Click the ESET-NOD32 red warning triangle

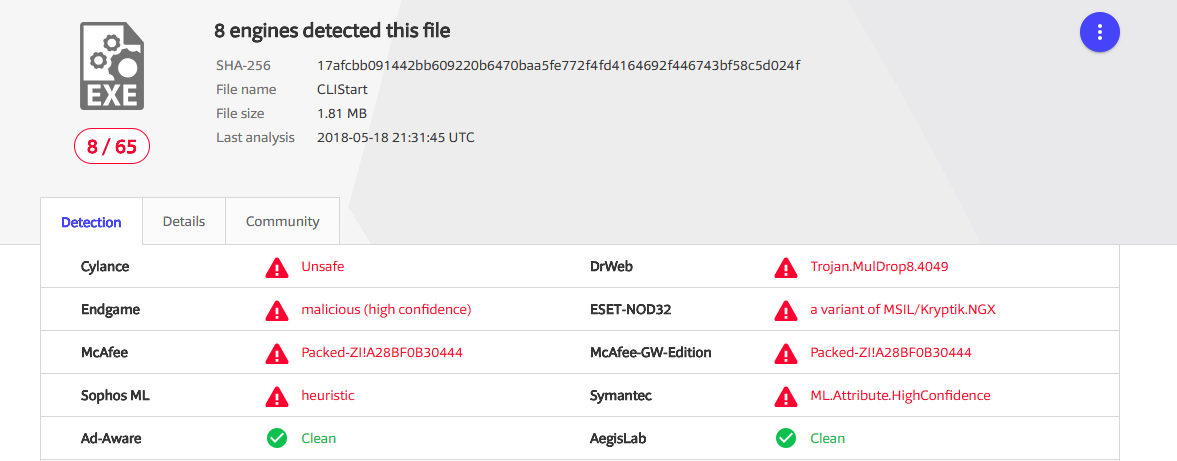(x=786, y=311)
